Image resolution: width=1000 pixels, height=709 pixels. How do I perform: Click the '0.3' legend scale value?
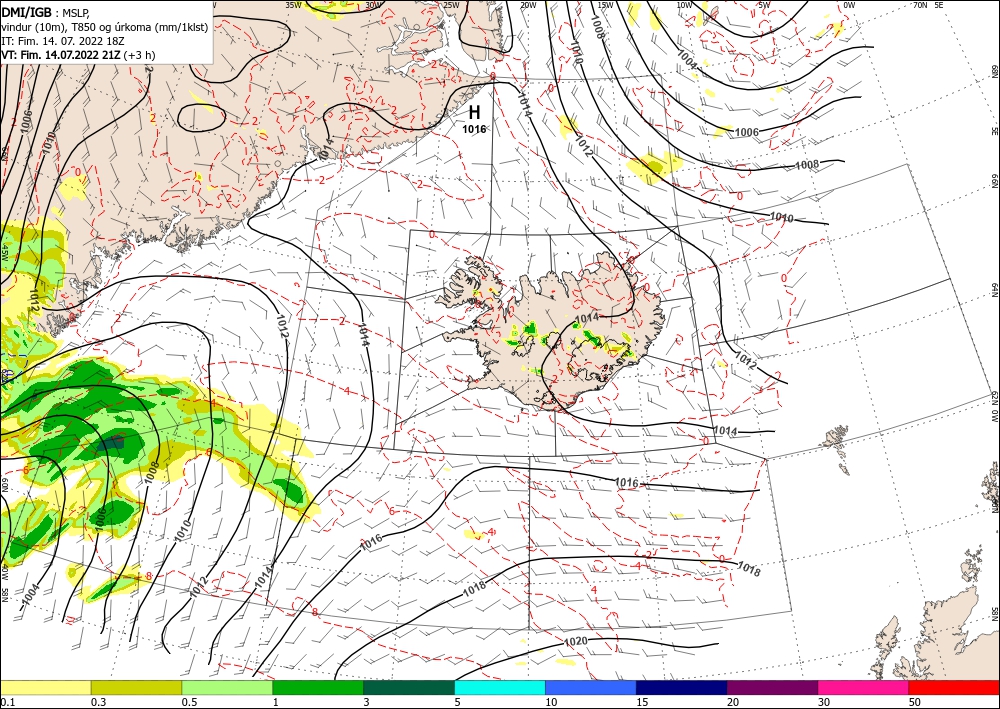[98, 702]
